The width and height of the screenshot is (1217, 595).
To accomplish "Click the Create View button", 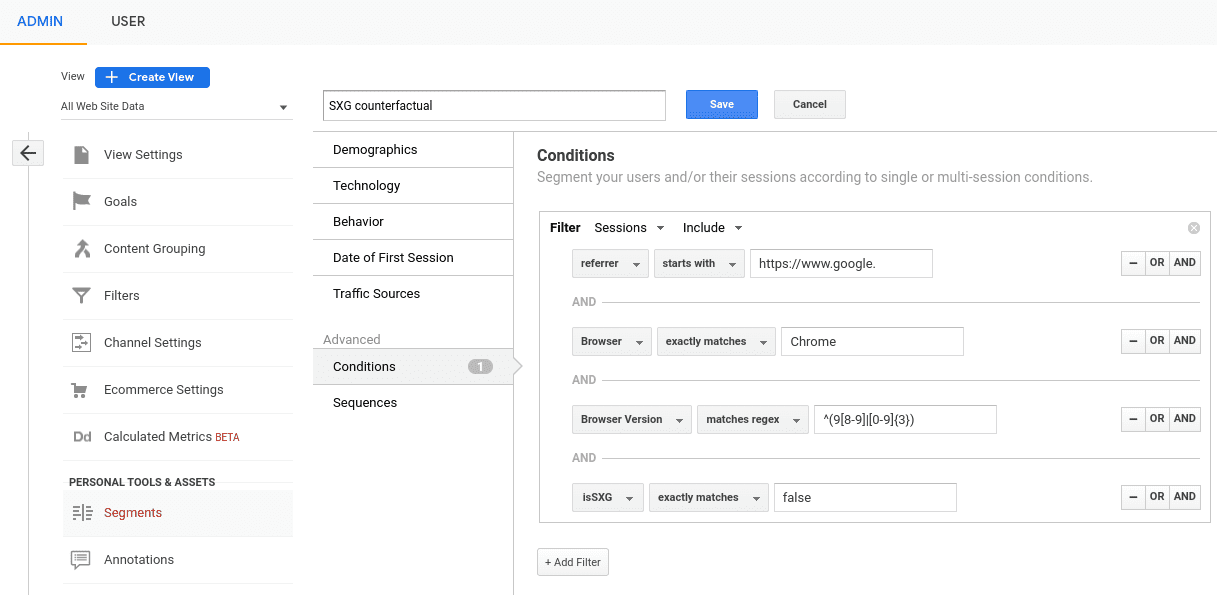I will [152, 77].
